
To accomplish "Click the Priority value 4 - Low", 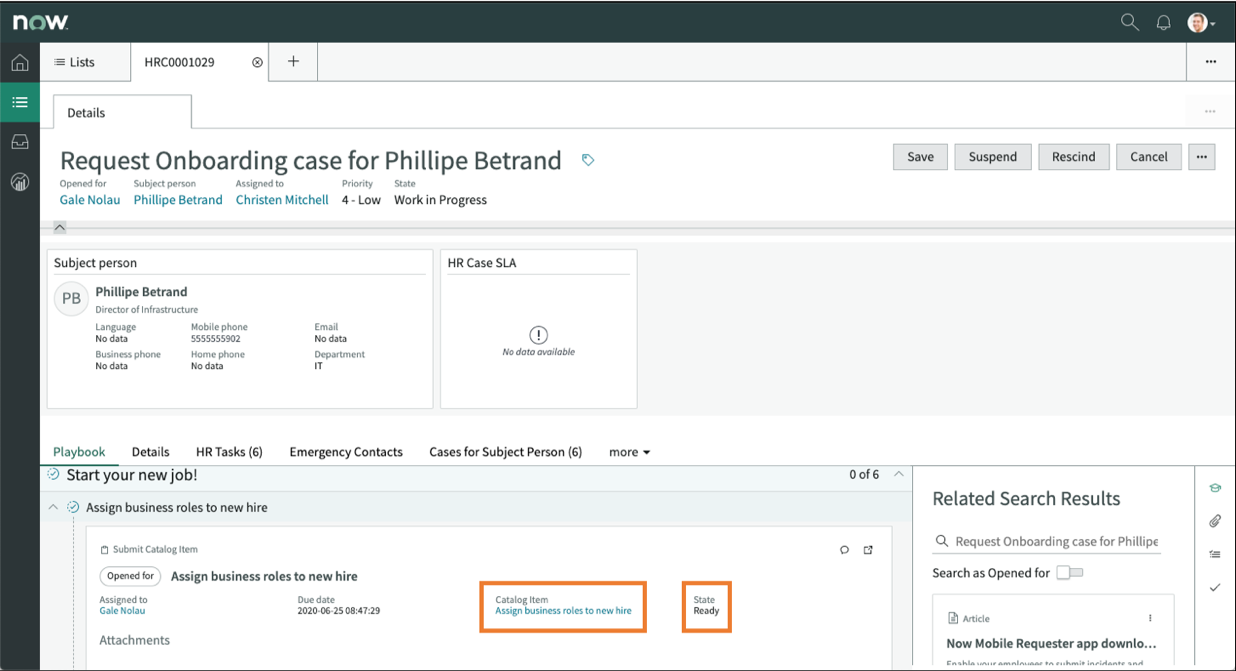I will [361, 200].
